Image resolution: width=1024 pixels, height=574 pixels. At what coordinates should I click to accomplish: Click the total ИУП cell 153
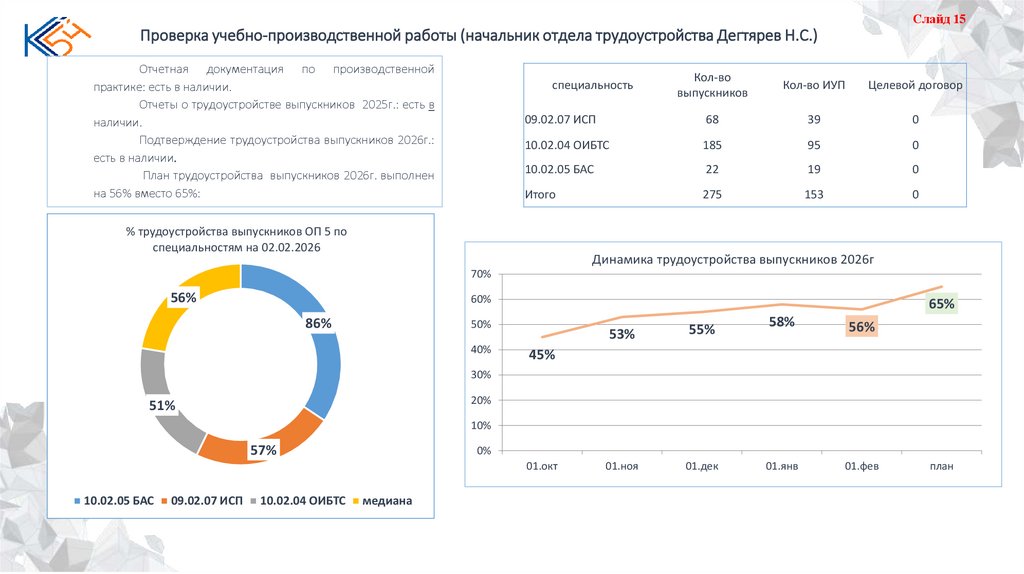tap(814, 195)
